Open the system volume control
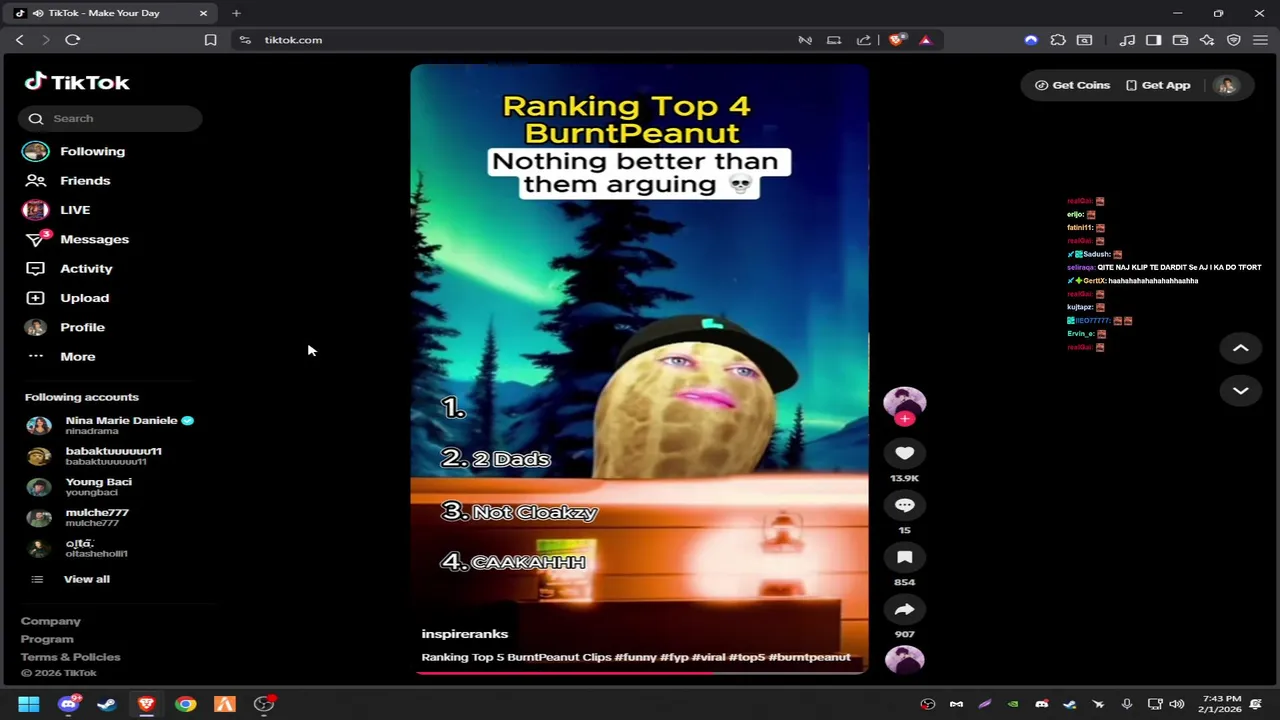The image size is (1280, 720). 1177,704
